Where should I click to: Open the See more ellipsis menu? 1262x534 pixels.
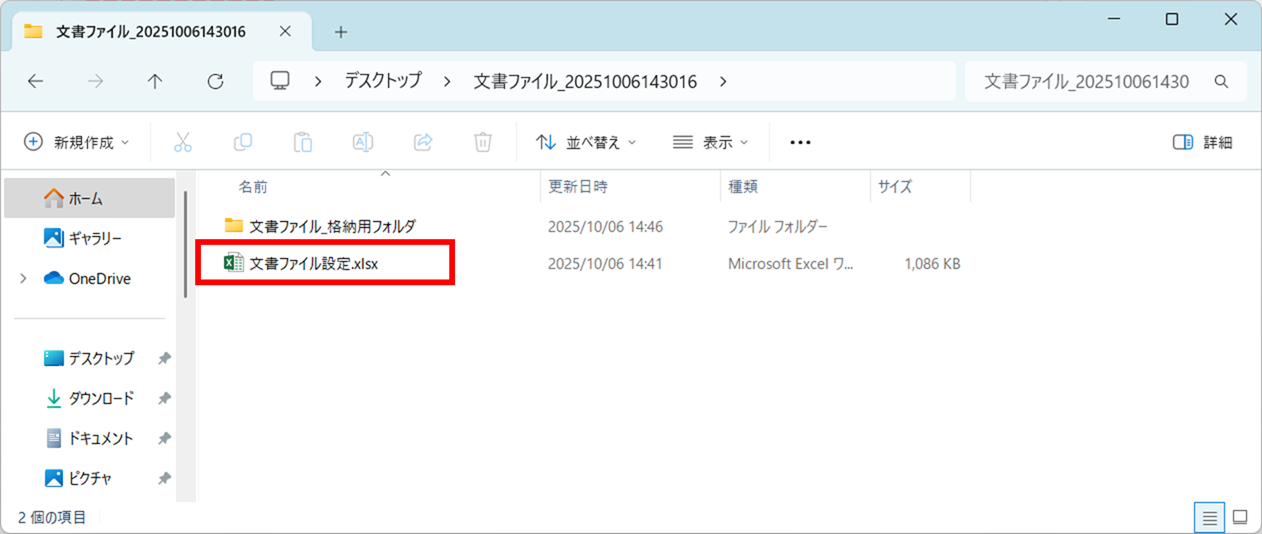(800, 142)
